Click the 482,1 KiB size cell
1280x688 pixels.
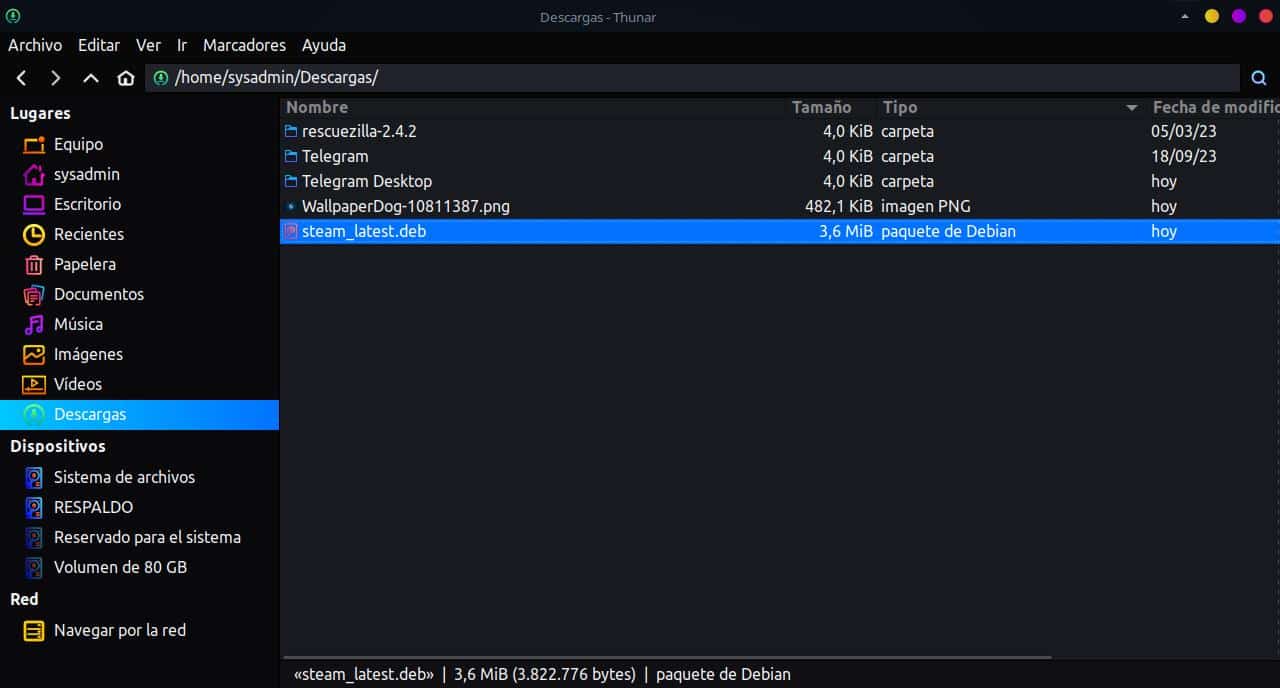(x=839, y=206)
